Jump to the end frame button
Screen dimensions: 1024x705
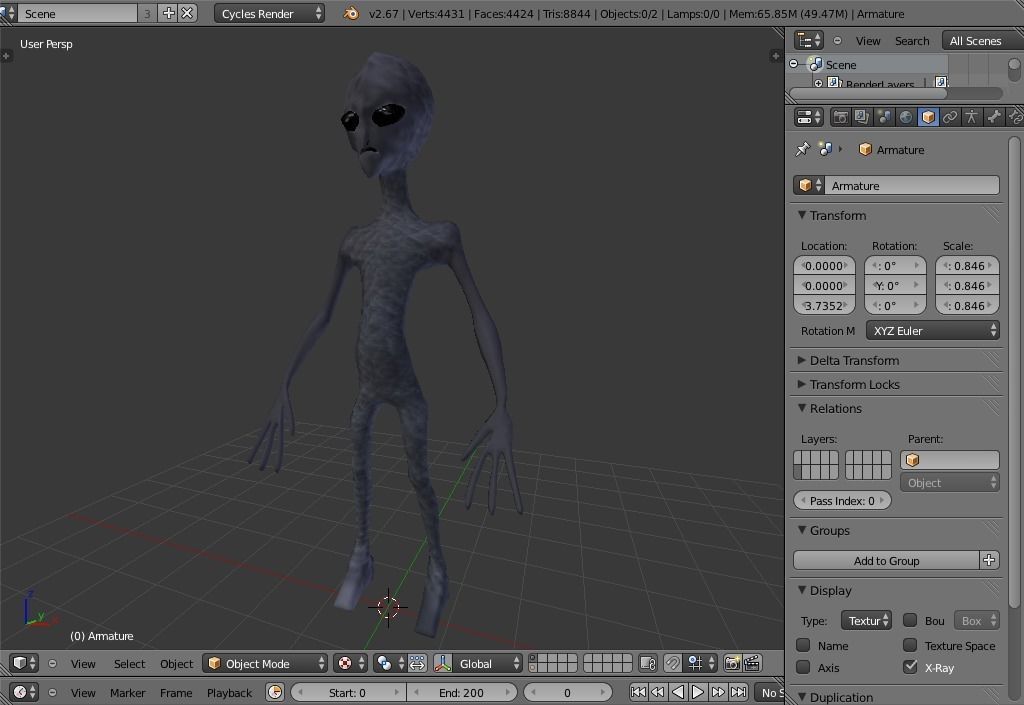point(739,692)
